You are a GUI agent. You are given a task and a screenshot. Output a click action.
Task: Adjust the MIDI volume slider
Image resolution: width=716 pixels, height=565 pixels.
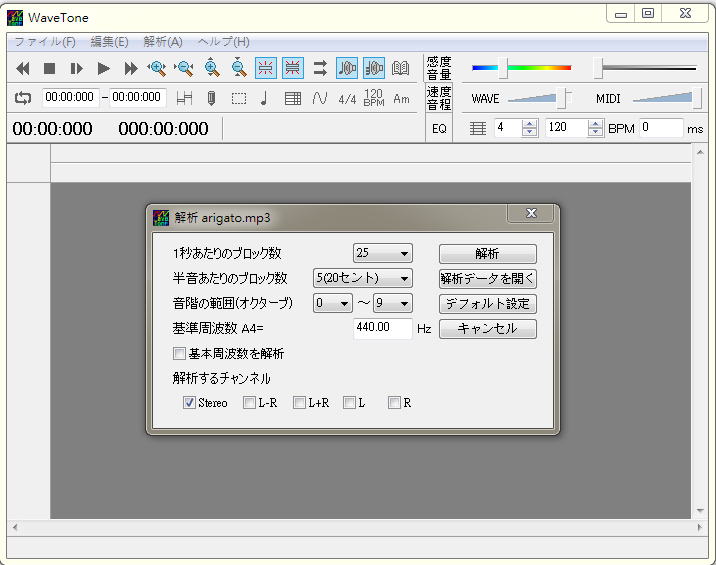coord(697,98)
